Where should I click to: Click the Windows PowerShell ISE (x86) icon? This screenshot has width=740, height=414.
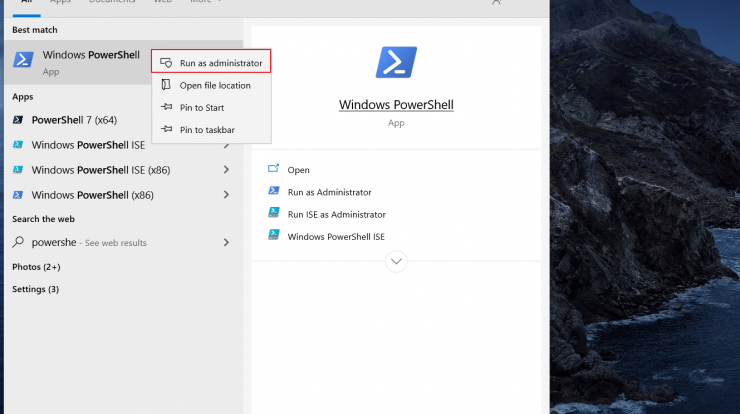pos(18,169)
